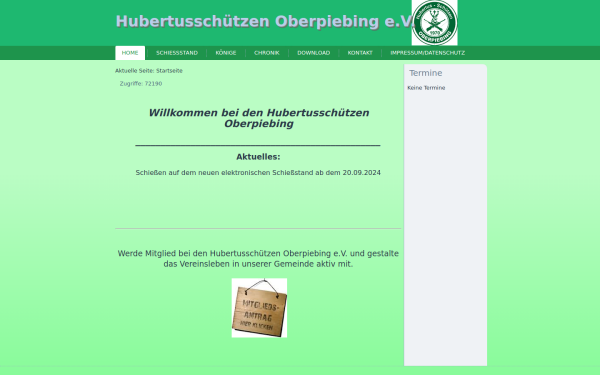Click the Keine Termine text

pos(426,88)
